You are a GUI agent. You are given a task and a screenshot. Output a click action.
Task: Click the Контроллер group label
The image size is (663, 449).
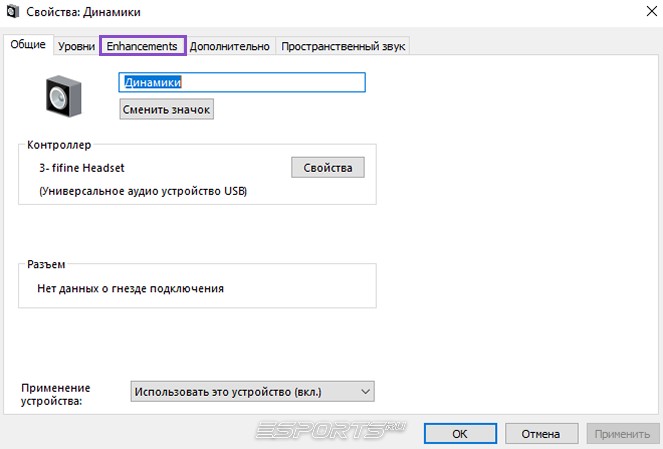pyautogui.click(x=59, y=145)
